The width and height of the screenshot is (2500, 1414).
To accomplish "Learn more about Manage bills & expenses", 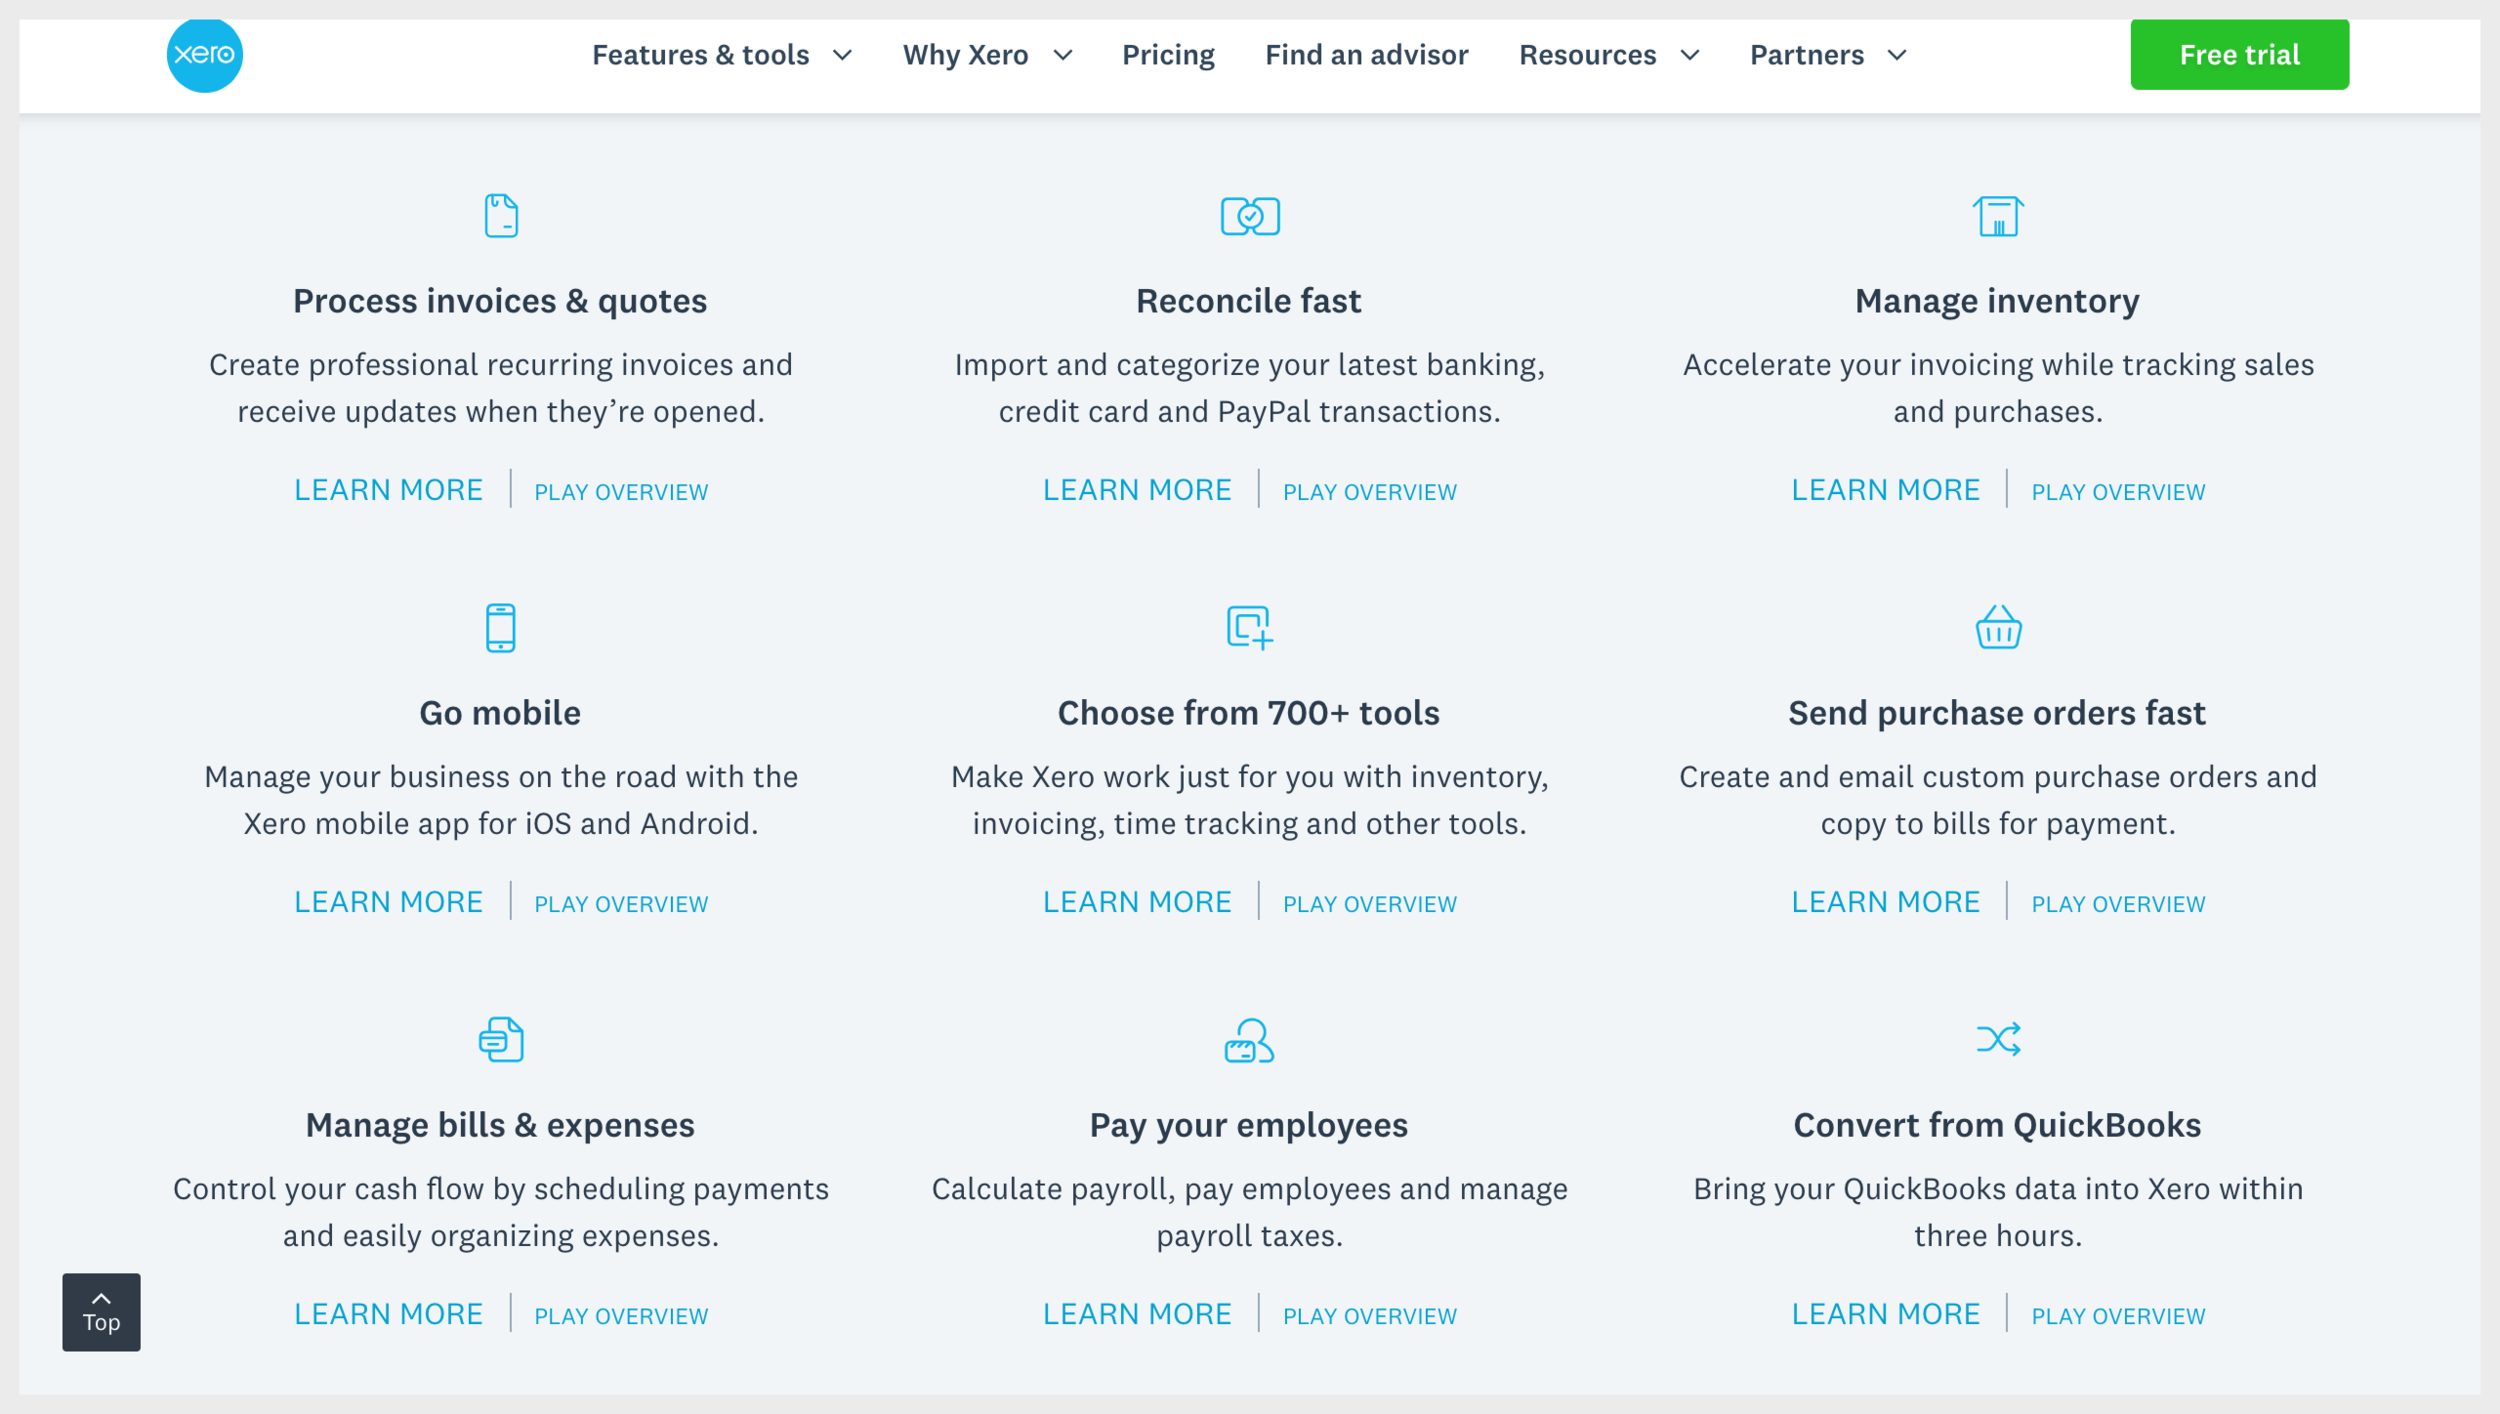I will pos(388,1314).
